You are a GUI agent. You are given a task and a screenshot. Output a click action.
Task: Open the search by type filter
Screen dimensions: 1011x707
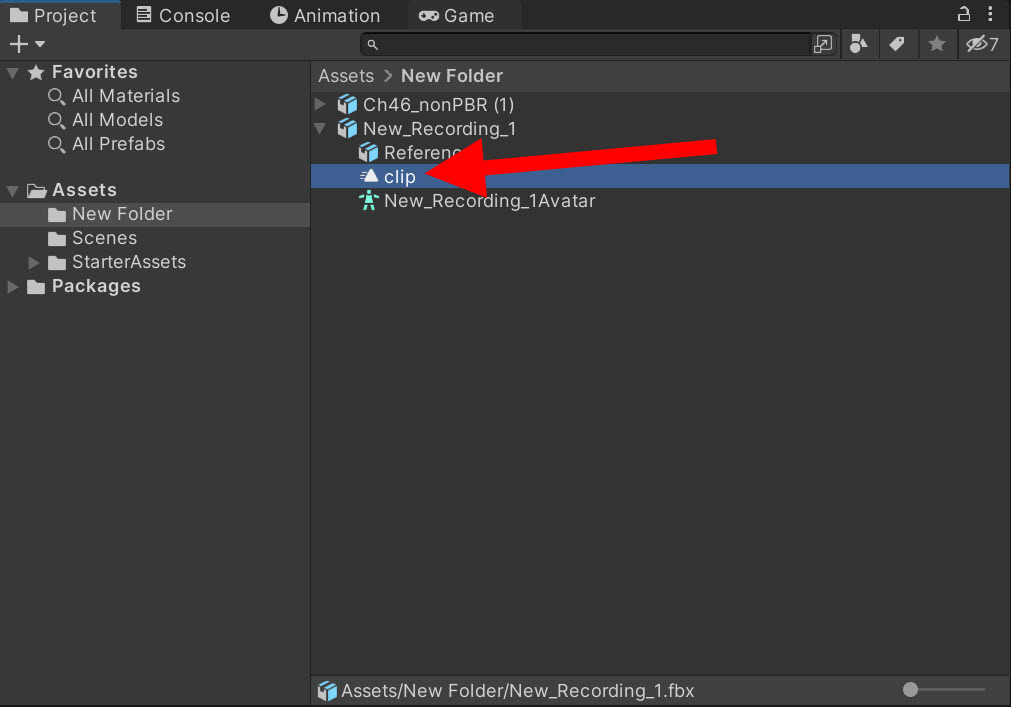coord(859,44)
